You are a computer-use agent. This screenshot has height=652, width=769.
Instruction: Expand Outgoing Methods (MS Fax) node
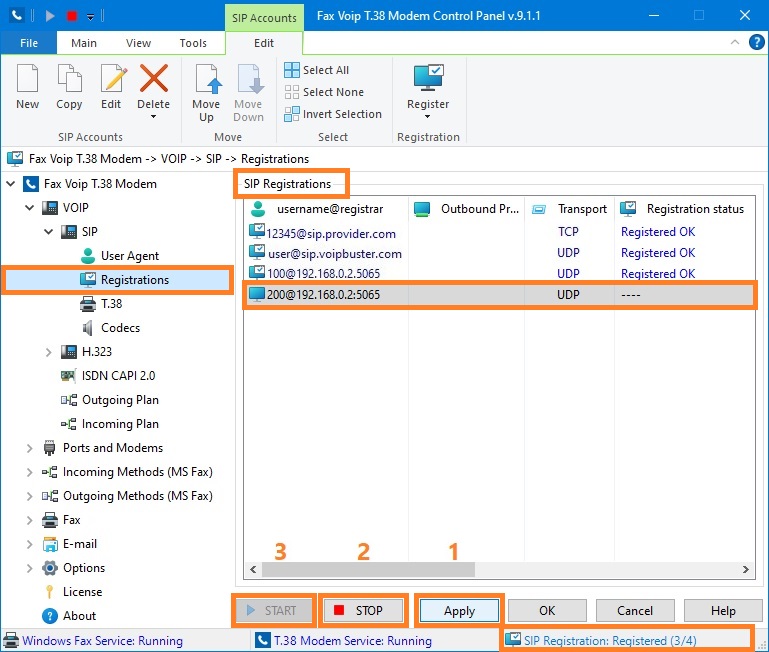pos(29,496)
